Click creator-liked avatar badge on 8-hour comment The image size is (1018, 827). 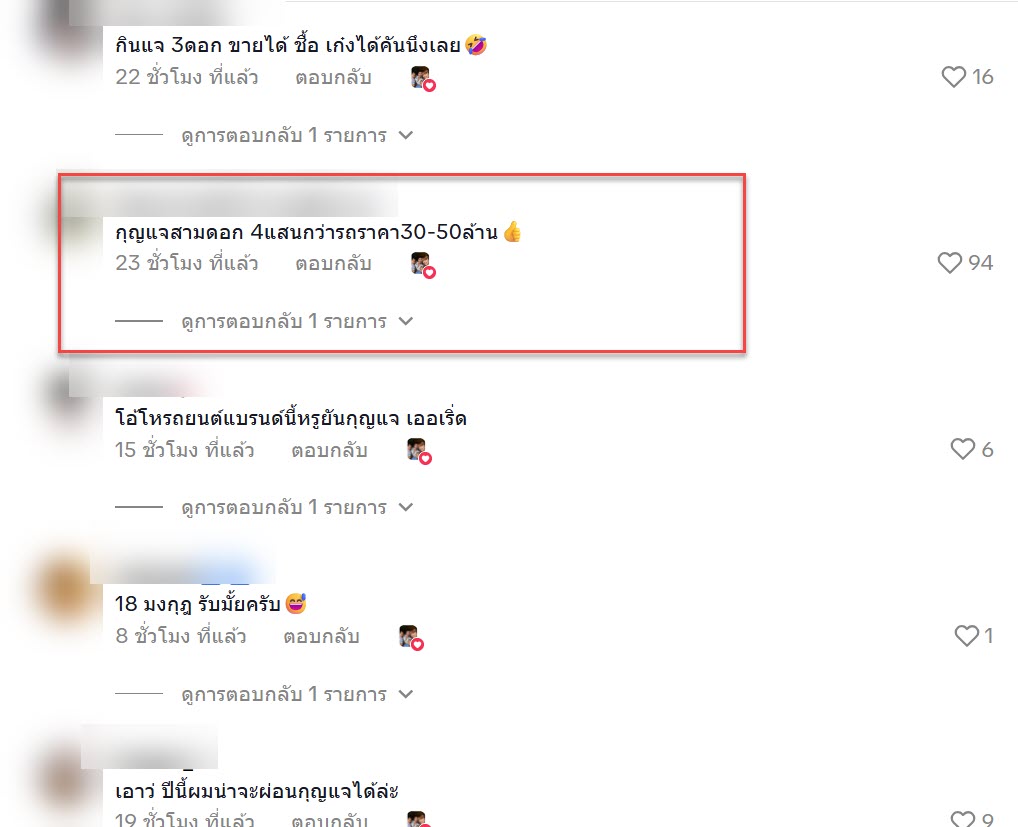(x=411, y=637)
